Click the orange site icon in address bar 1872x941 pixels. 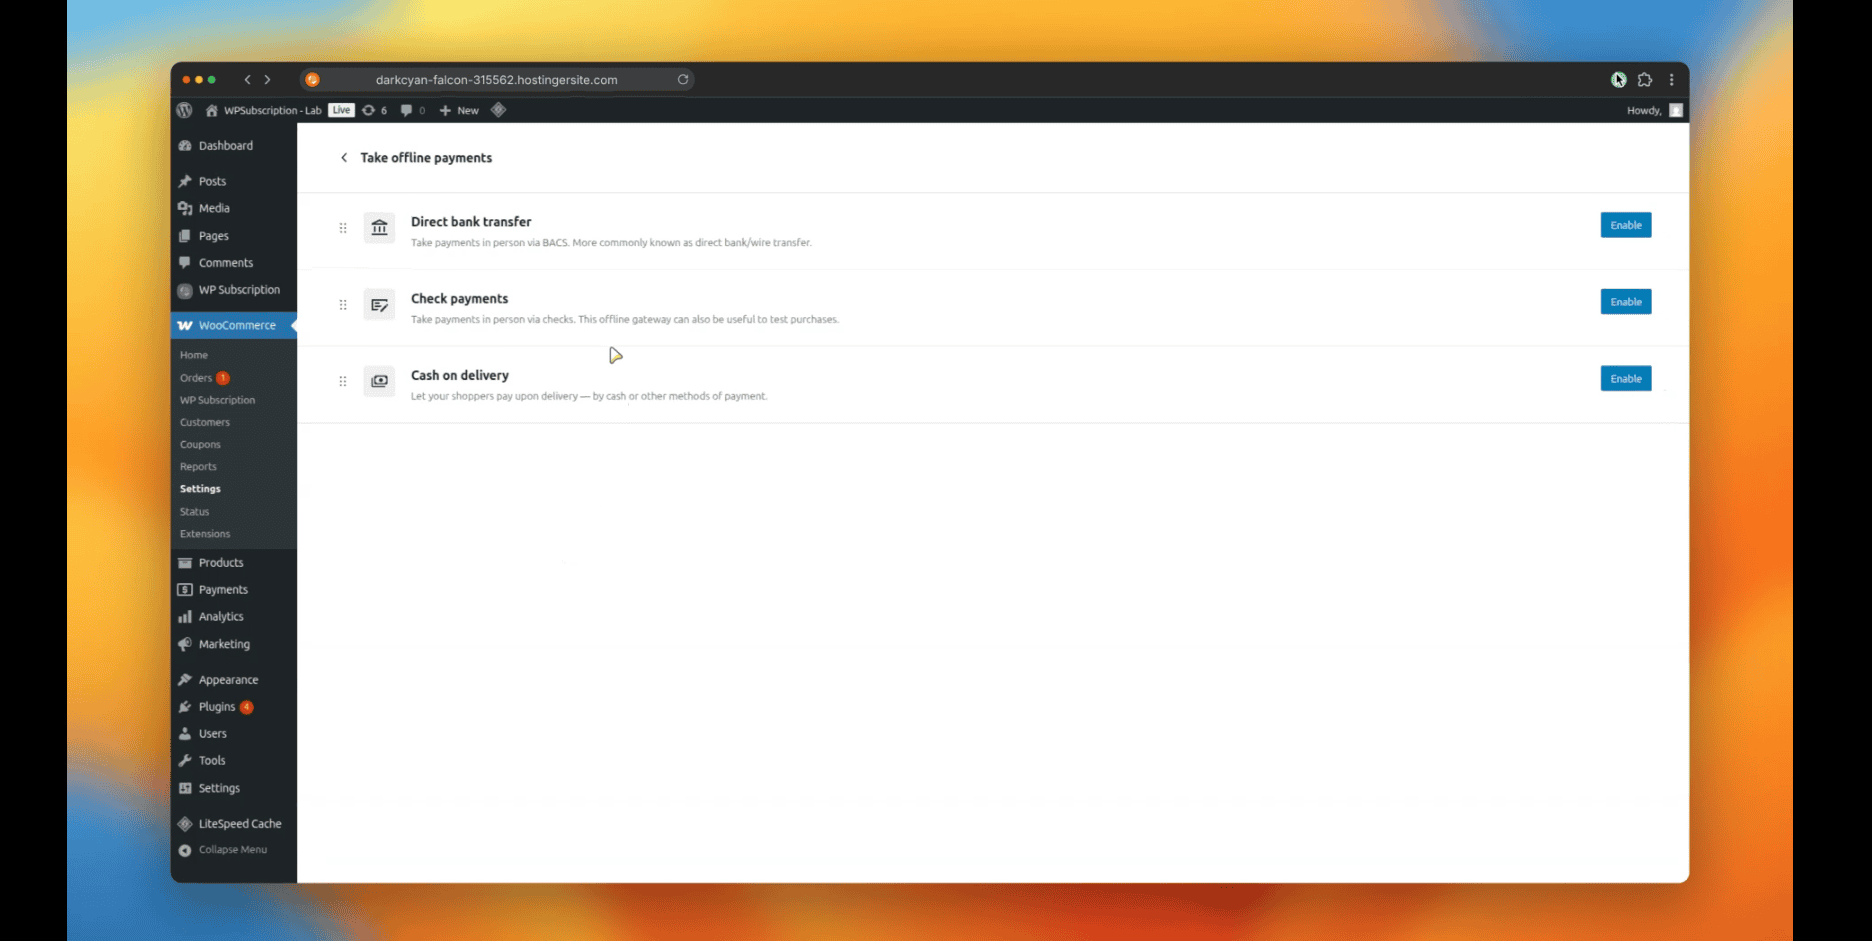[x=312, y=80]
